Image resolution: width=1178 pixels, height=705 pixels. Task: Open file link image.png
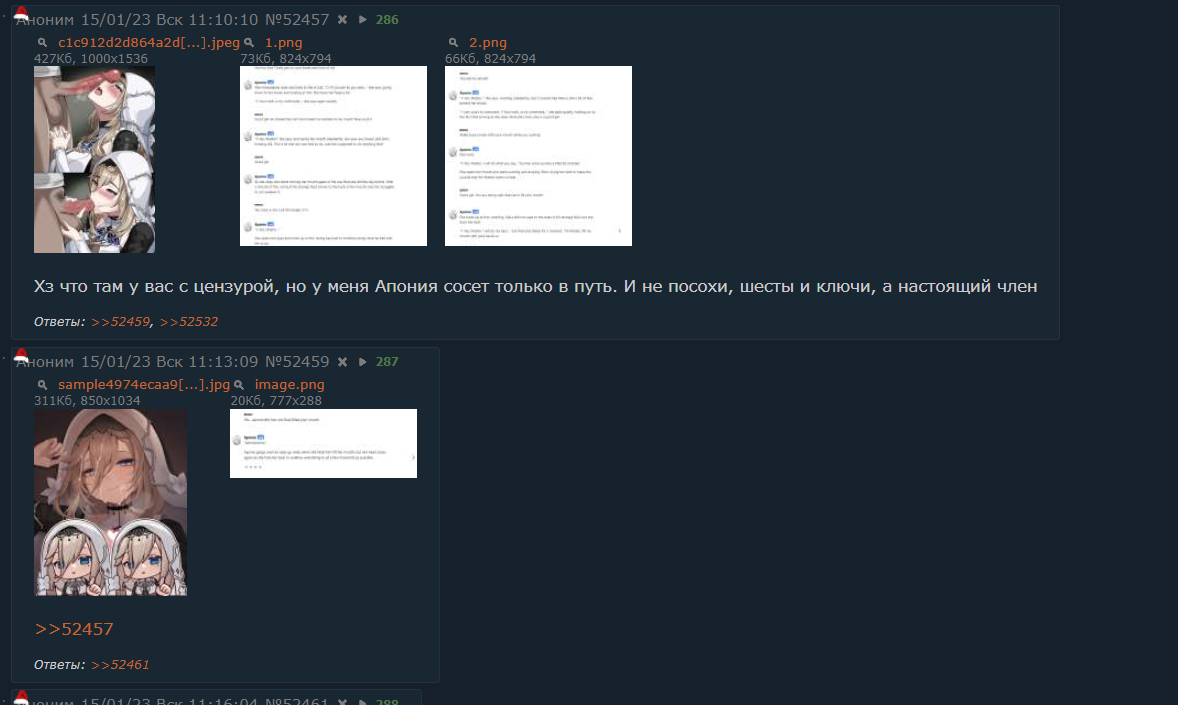(289, 385)
